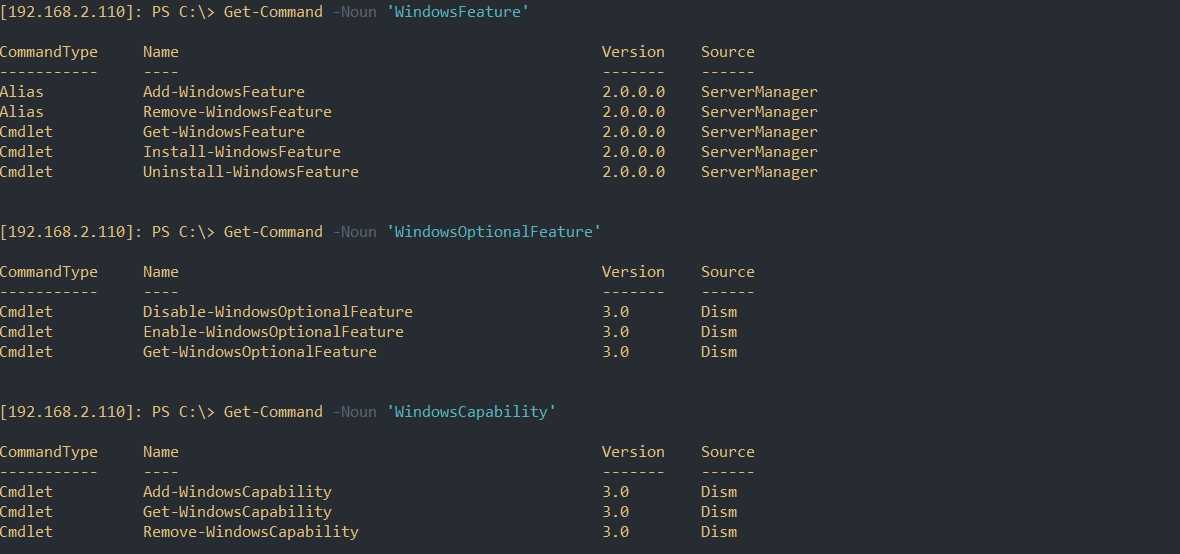Click the Remove-WindowsCapability cmdlet name
1180x554 pixels.
point(250,532)
